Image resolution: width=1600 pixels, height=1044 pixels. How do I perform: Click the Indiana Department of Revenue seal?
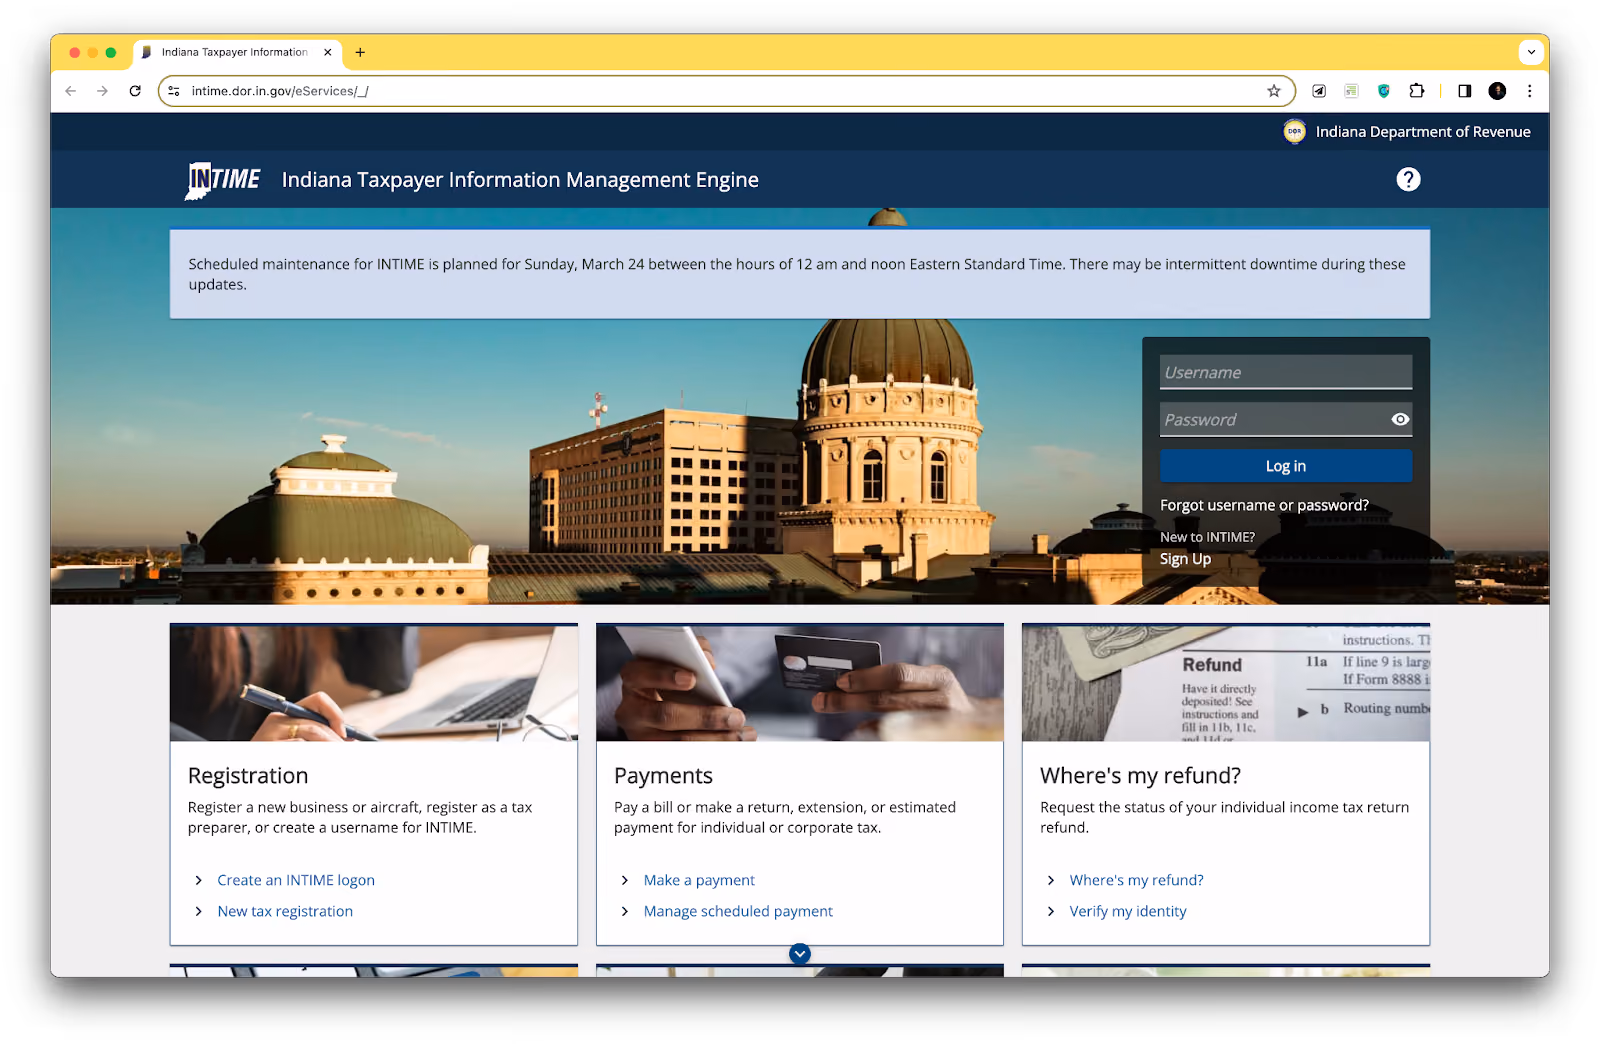pos(1294,132)
